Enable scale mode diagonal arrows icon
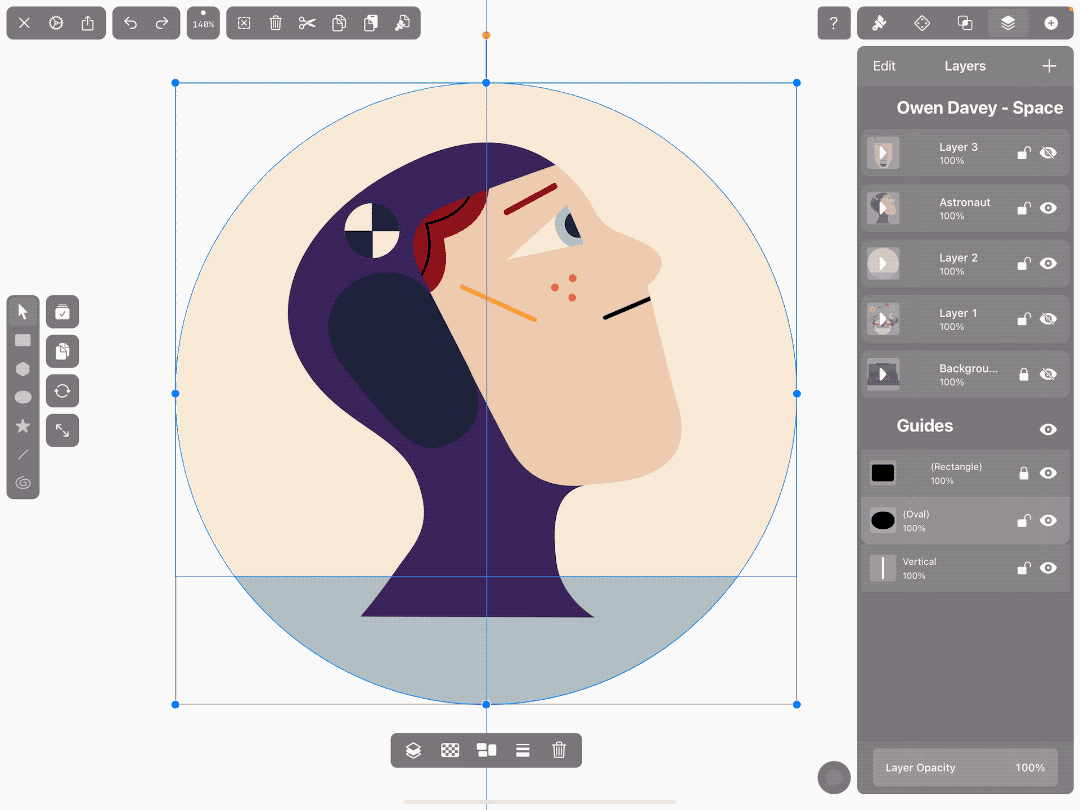Screen dimensions: 1080x810 coord(62,430)
